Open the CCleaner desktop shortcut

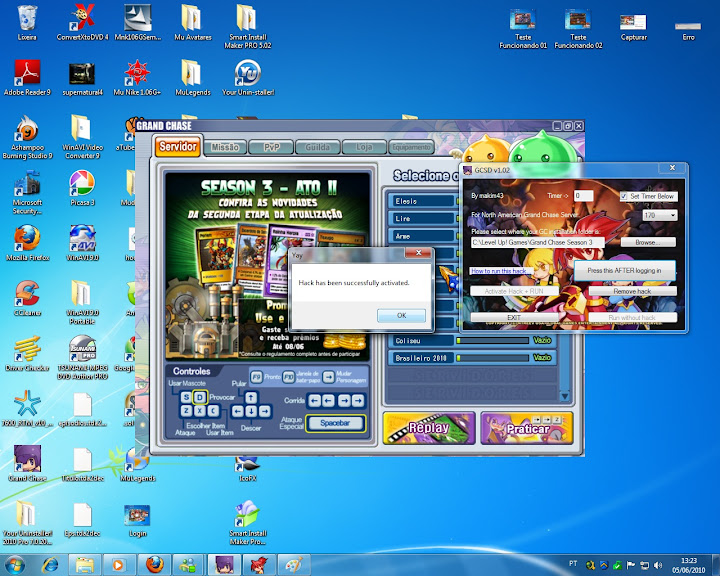pyautogui.click(x=27, y=299)
